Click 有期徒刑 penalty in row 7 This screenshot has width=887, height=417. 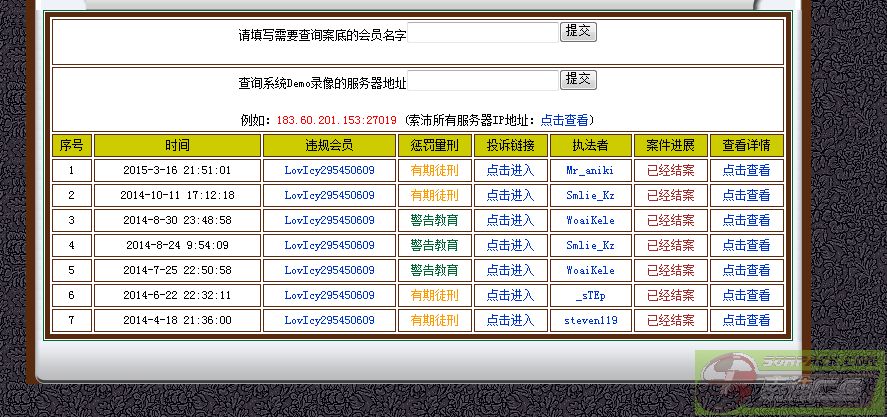pyautogui.click(x=434, y=320)
